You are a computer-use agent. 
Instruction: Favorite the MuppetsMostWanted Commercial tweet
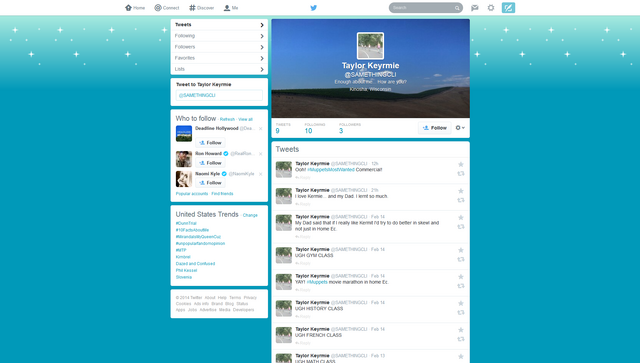(x=461, y=165)
